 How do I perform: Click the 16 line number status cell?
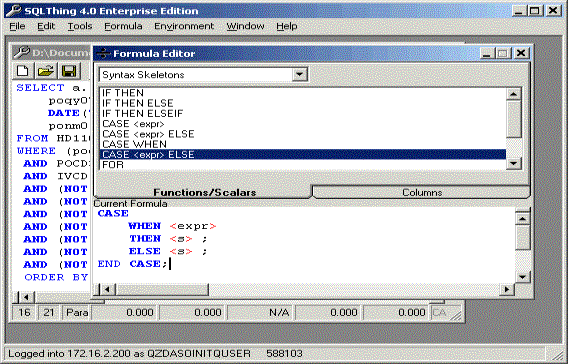(24, 312)
